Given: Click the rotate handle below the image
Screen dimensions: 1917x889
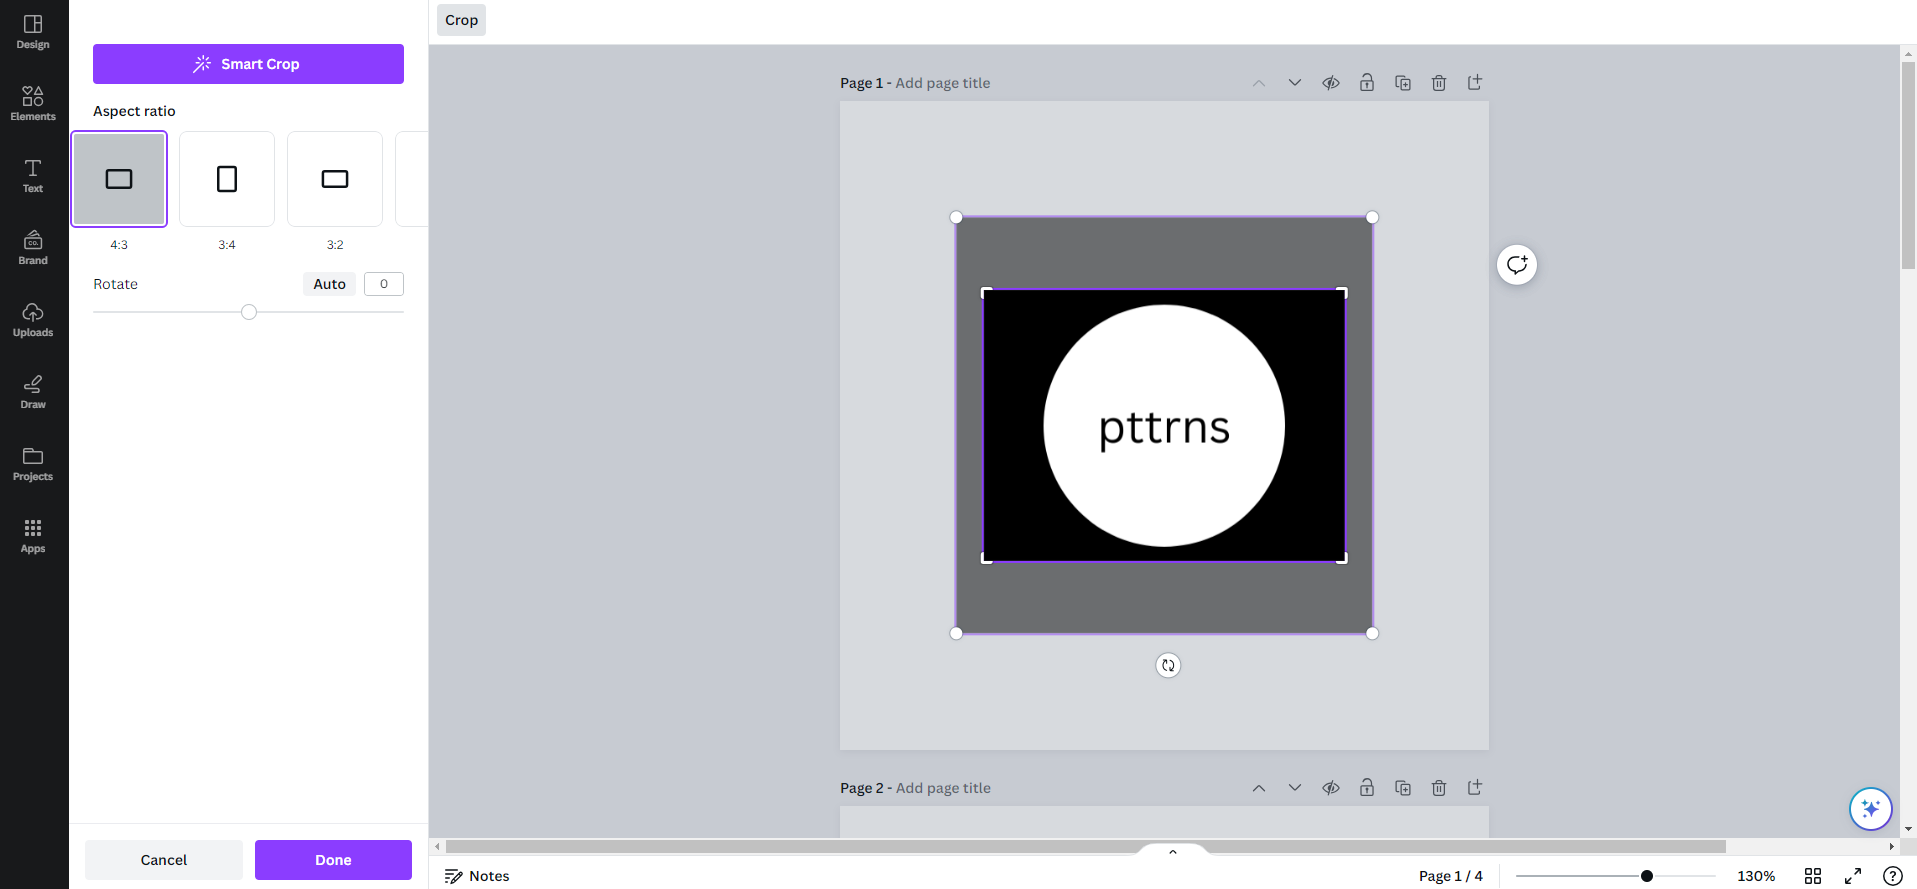Looking at the screenshot, I should point(1168,665).
